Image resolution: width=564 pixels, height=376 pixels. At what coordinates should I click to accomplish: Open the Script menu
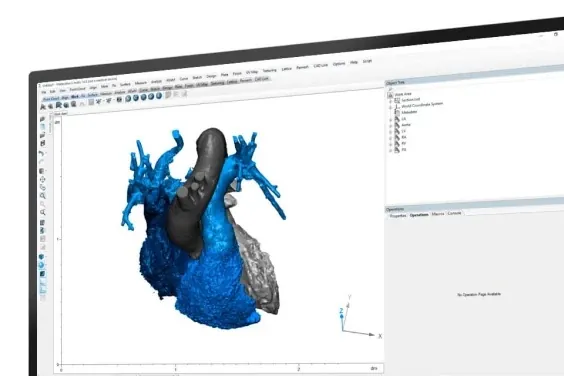pyautogui.click(x=367, y=61)
